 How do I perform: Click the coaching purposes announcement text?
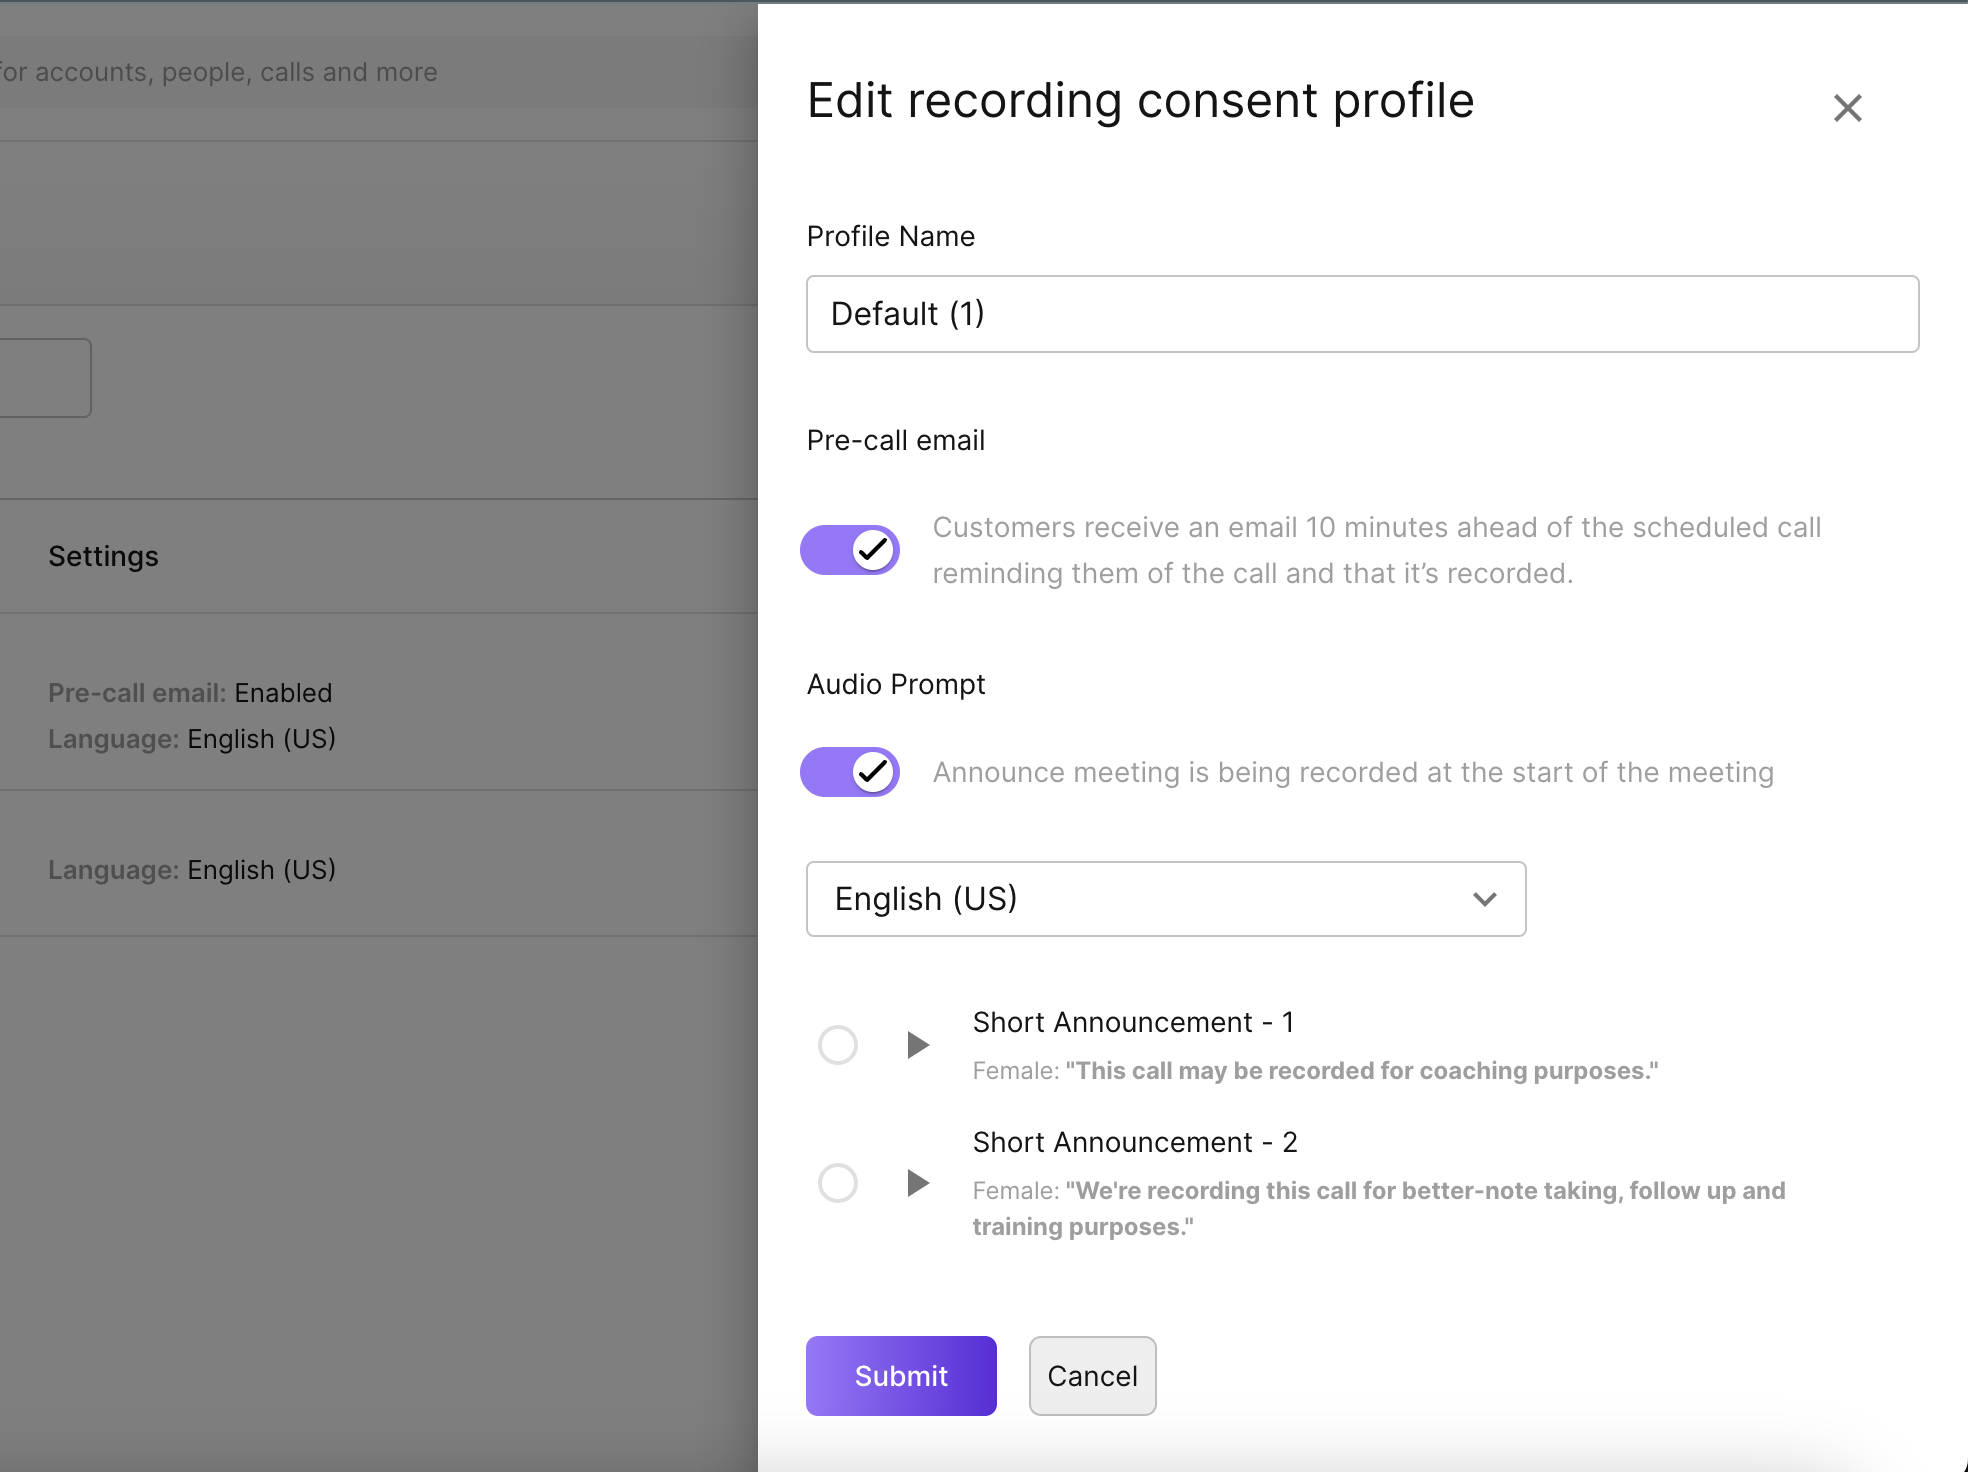tap(1360, 1071)
